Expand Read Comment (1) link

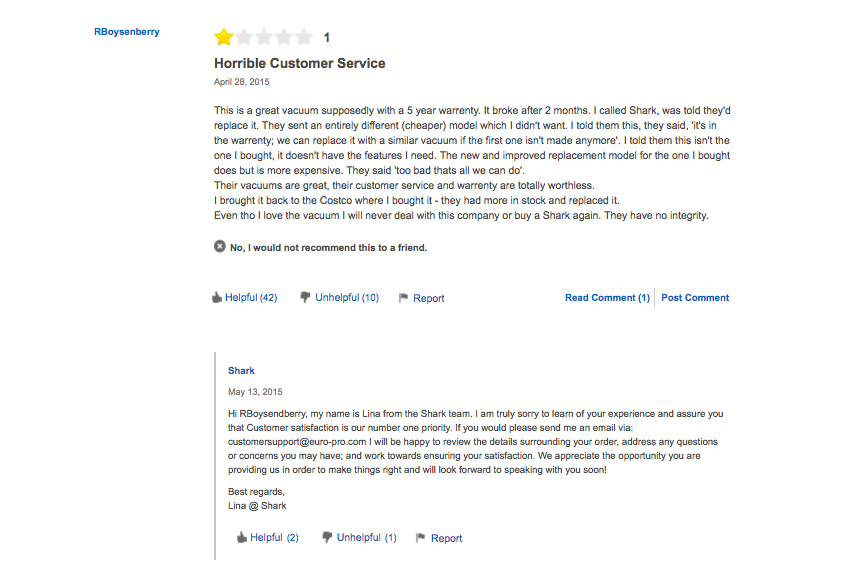click(x=607, y=298)
